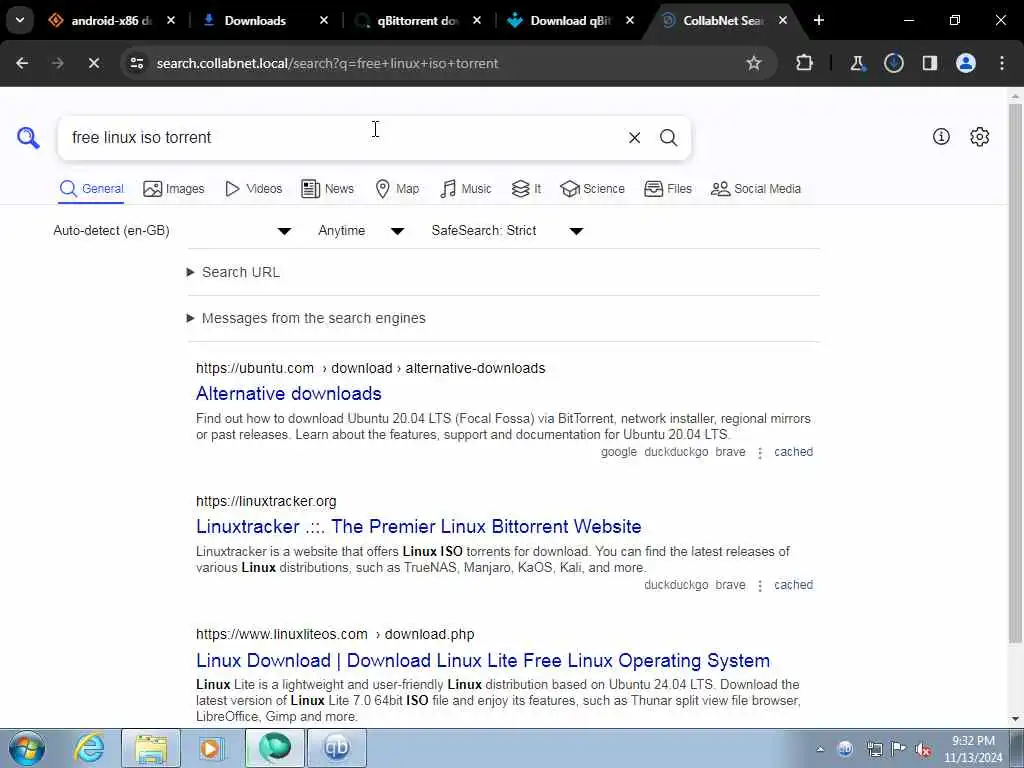Image resolution: width=1024 pixels, height=768 pixels.
Task: Open more options dots on Ubuntu result
Action: point(760,453)
